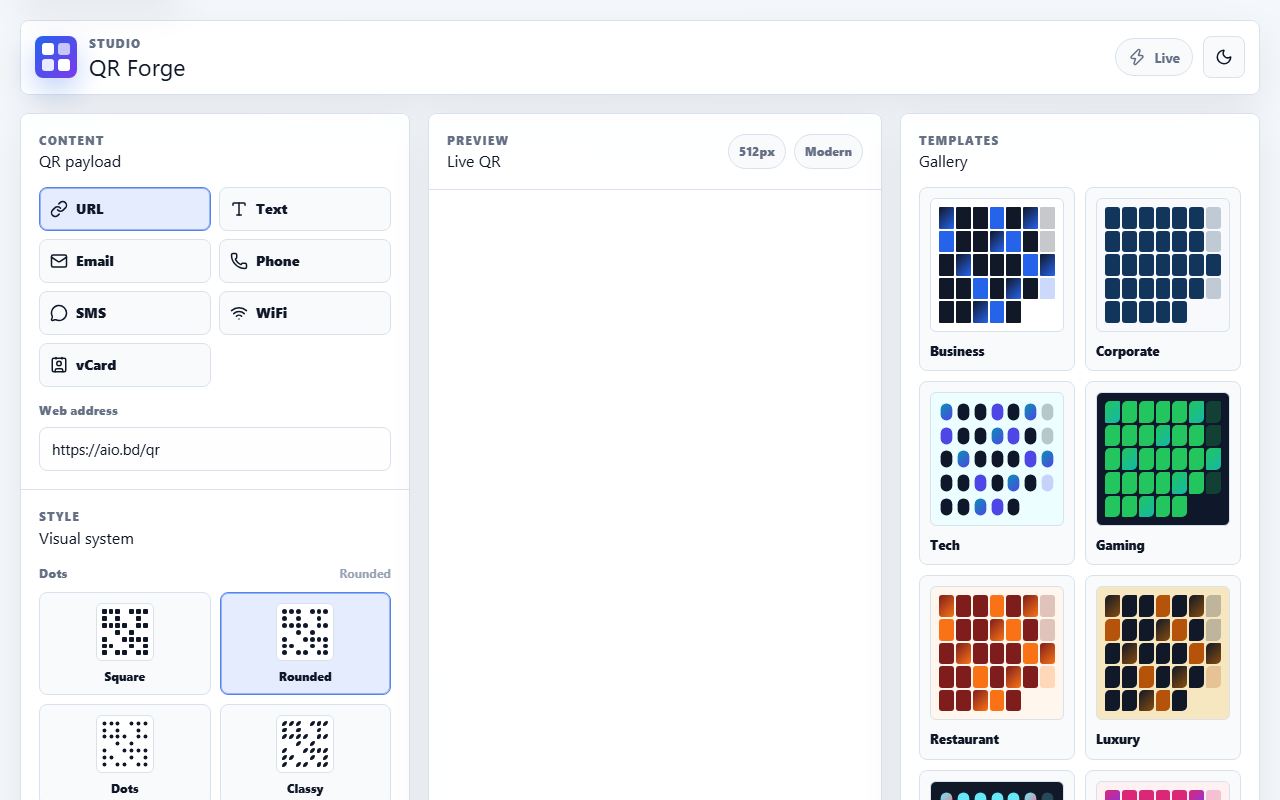Pick the SMS payload type
Viewport: 1280px width, 800px height.
pos(125,313)
